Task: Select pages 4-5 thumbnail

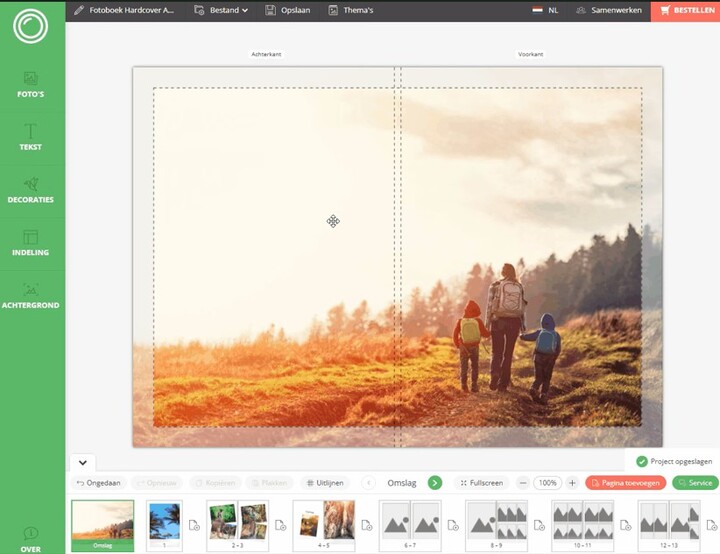Action: click(x=324, y=526)
